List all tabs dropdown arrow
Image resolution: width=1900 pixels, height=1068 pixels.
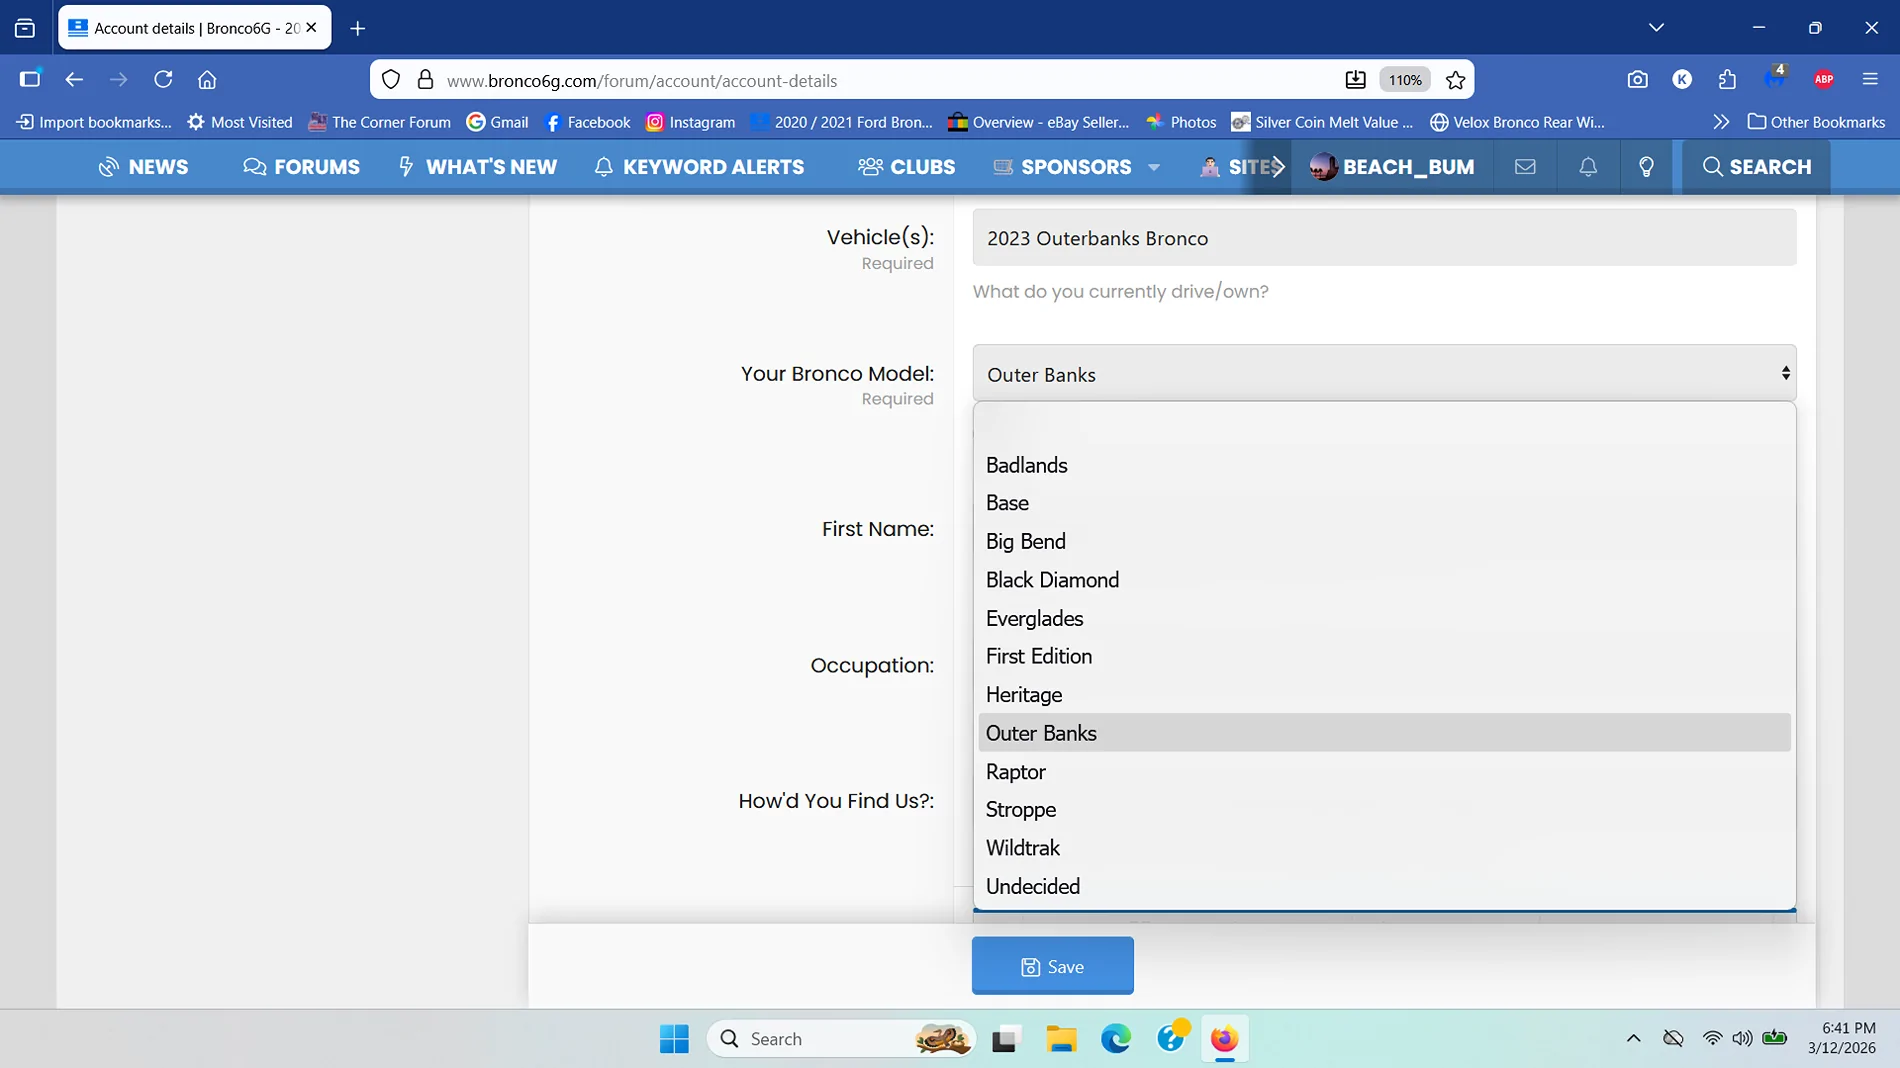click(x=1656, y=28)
